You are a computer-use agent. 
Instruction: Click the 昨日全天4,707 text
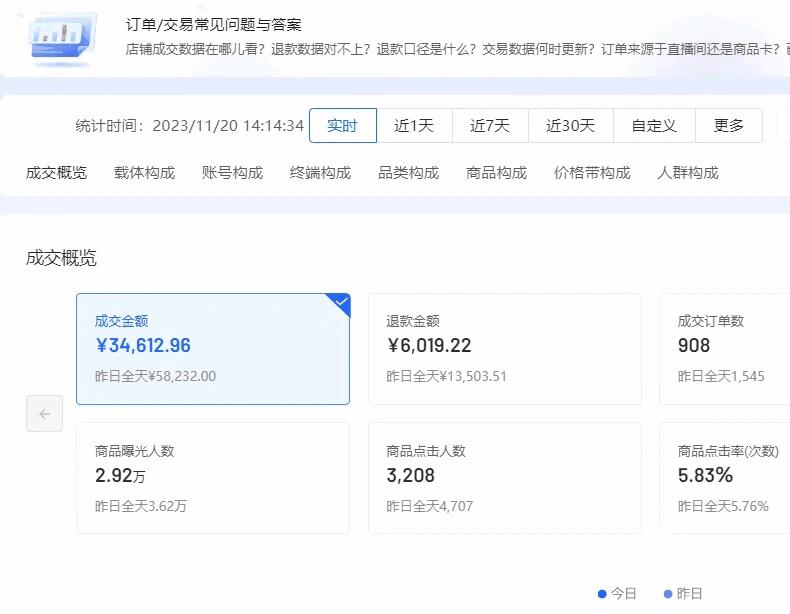tap(430, 506)
